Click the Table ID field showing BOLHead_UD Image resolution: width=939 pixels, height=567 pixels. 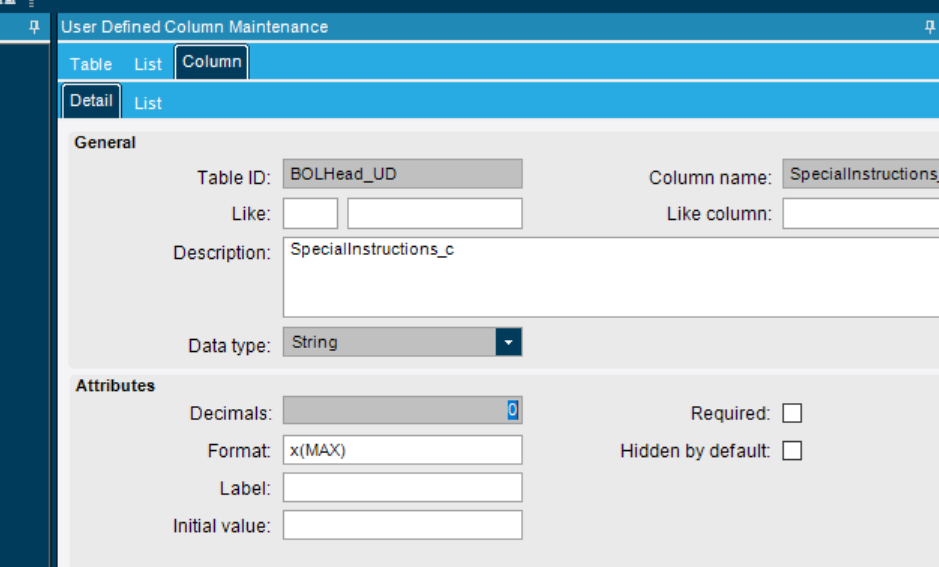(x=402, y=174)
